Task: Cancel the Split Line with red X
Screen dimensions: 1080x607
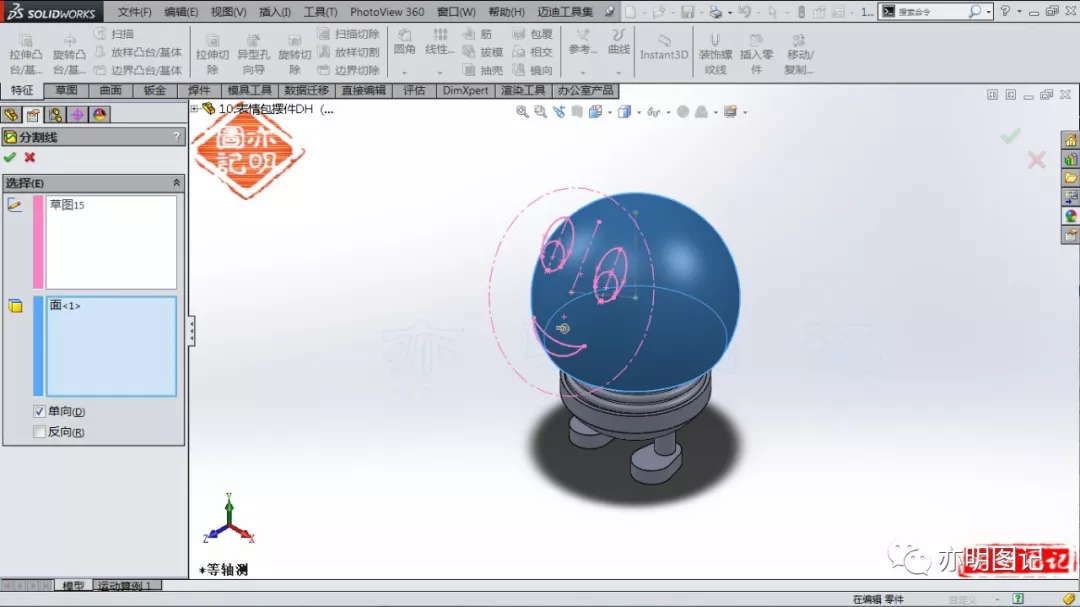Action: 30,158
